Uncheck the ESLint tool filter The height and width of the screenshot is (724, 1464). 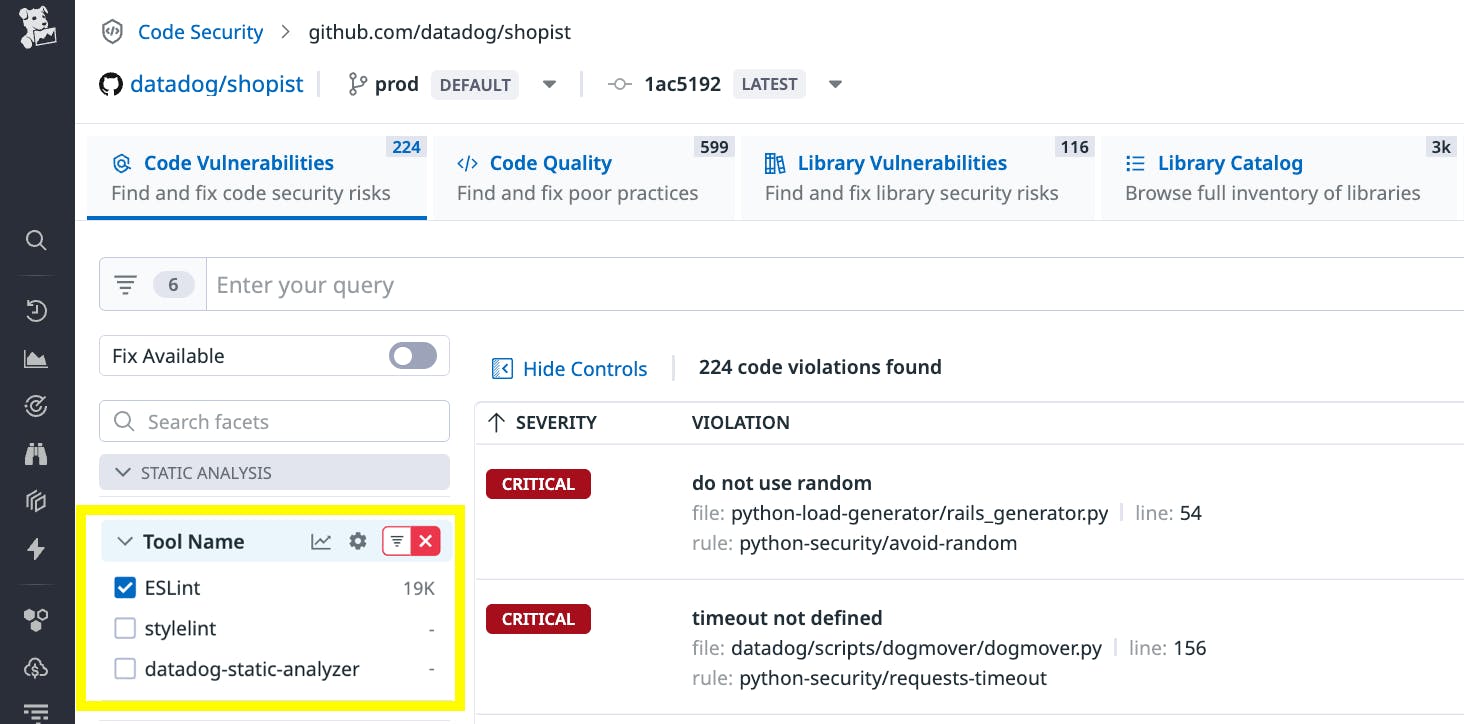(125, 587)
